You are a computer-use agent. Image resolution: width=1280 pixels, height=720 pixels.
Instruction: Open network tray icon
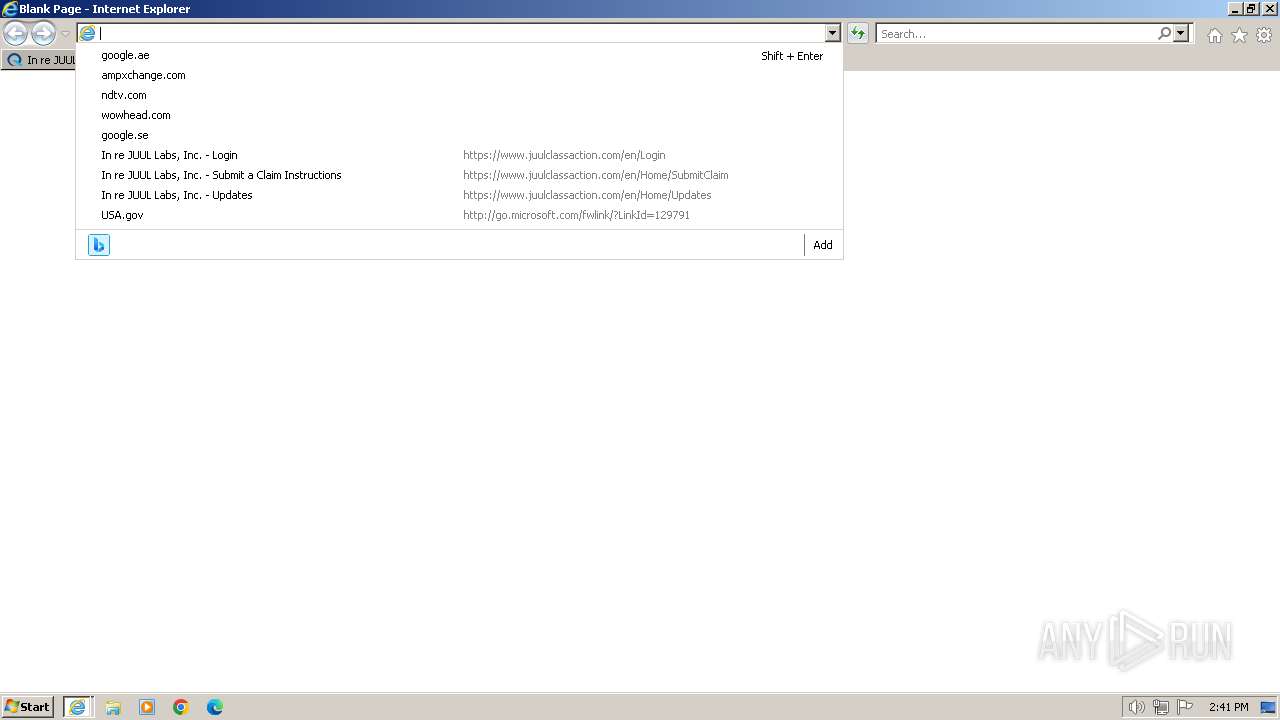1161,707
